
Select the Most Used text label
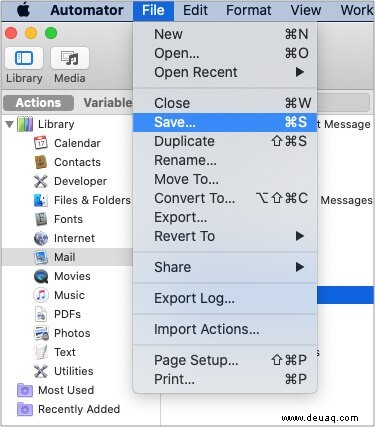tap(66, 390)
